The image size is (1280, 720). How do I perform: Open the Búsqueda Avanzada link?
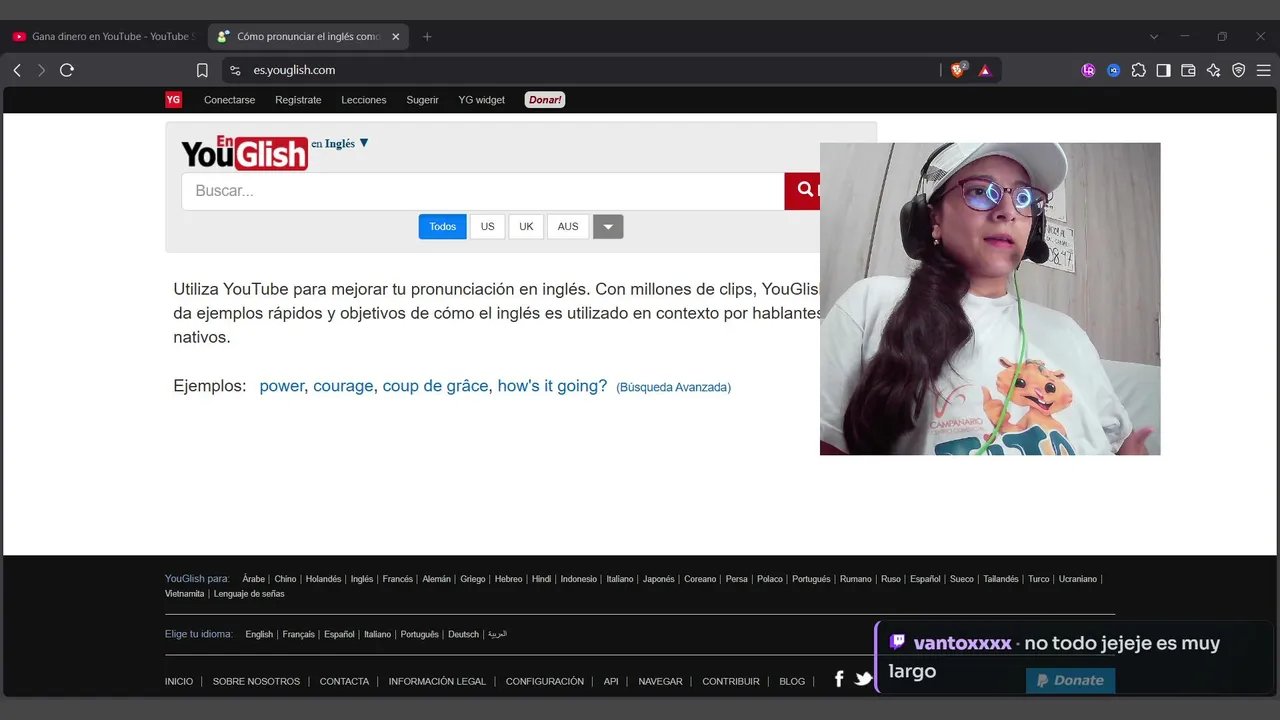[674, 387]
